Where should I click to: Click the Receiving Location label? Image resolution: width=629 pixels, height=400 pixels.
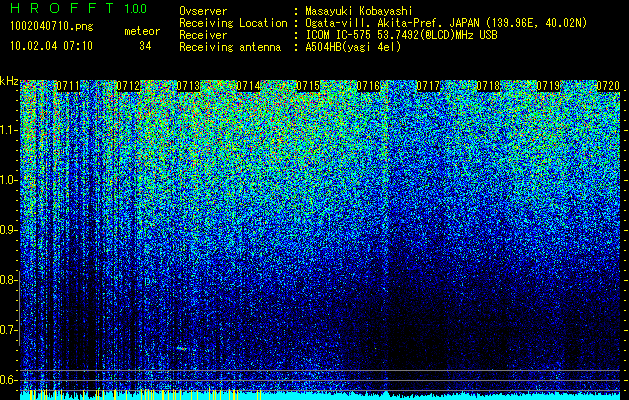click(233, 23)
